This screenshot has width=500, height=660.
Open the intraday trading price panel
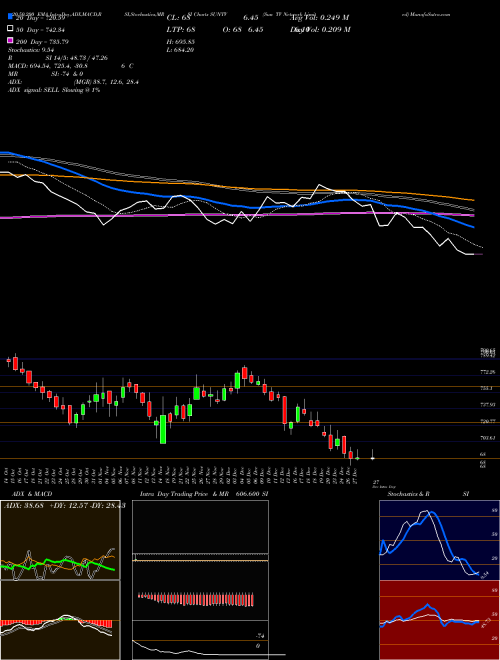point(200,580)
